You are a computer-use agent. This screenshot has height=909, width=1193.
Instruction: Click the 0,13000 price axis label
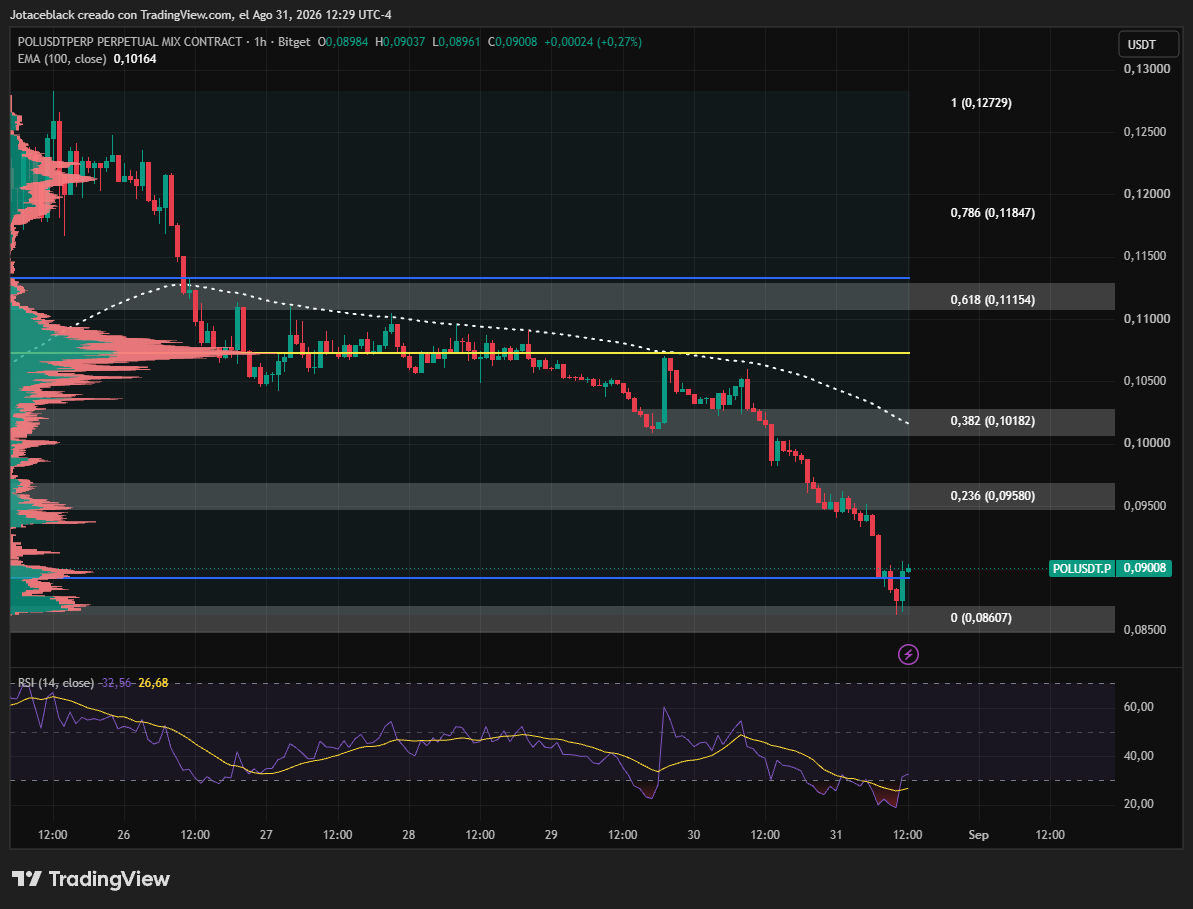tap(1147, 69)
